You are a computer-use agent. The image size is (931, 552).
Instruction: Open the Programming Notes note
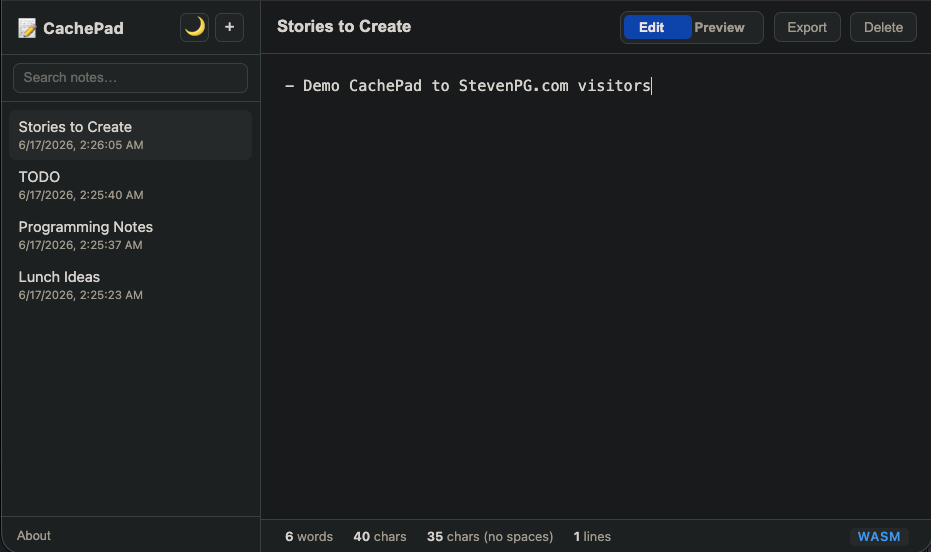tap(130, 235)
